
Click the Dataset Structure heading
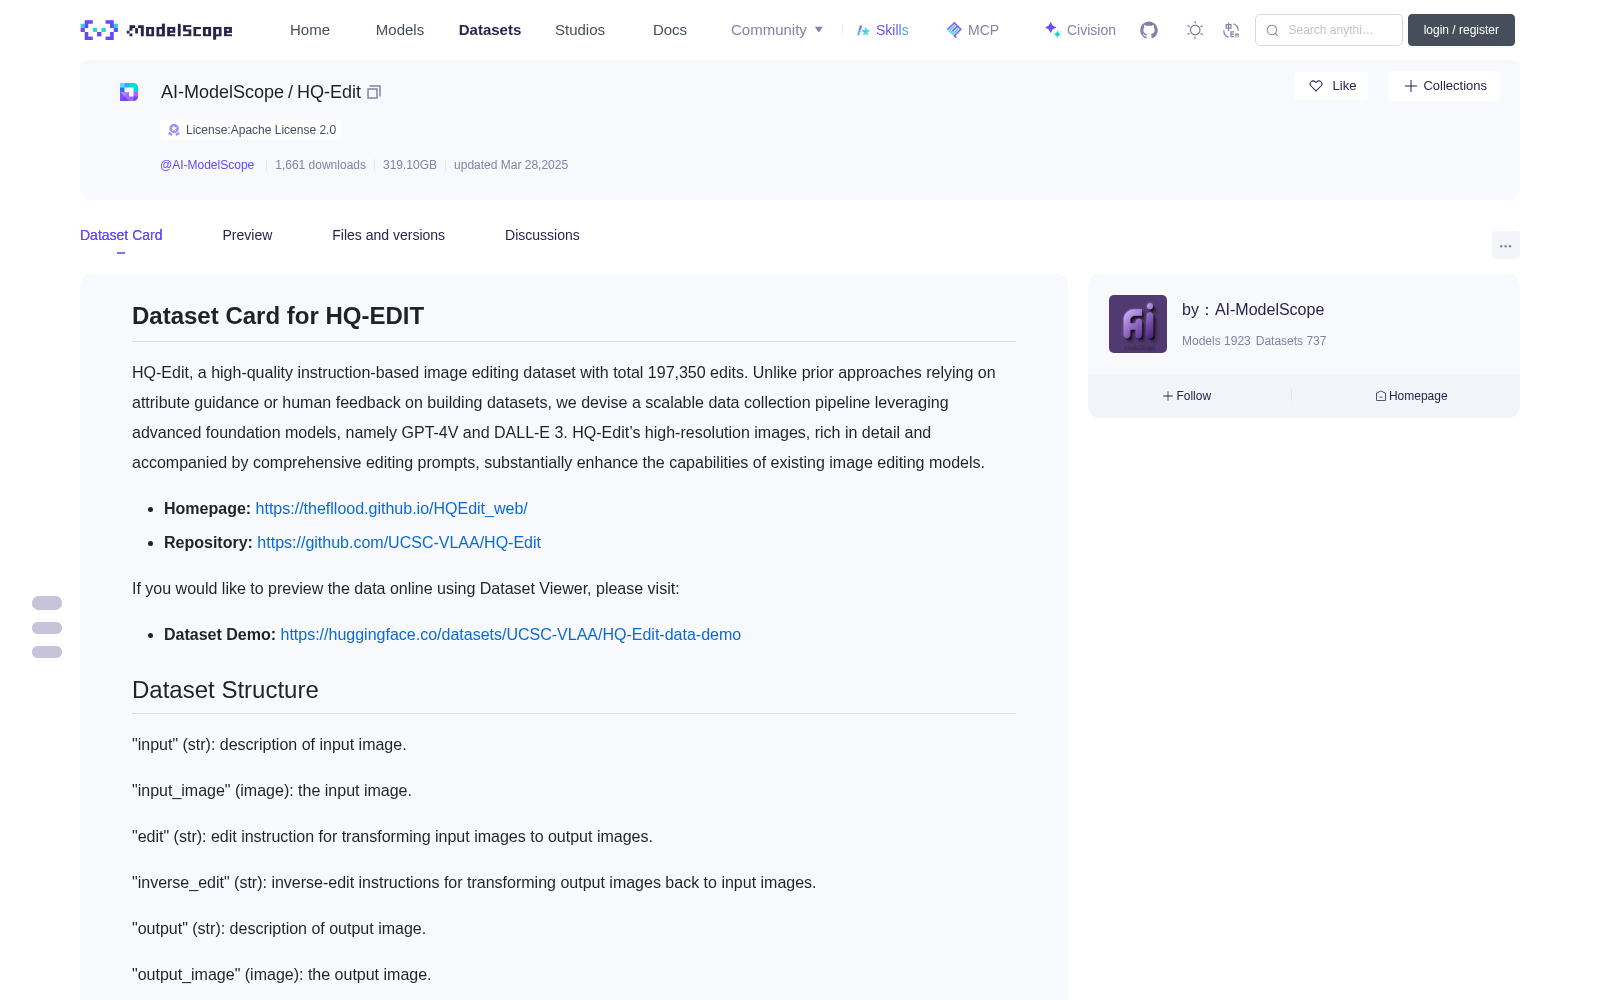pyautogui.click(x=225, y=690)
